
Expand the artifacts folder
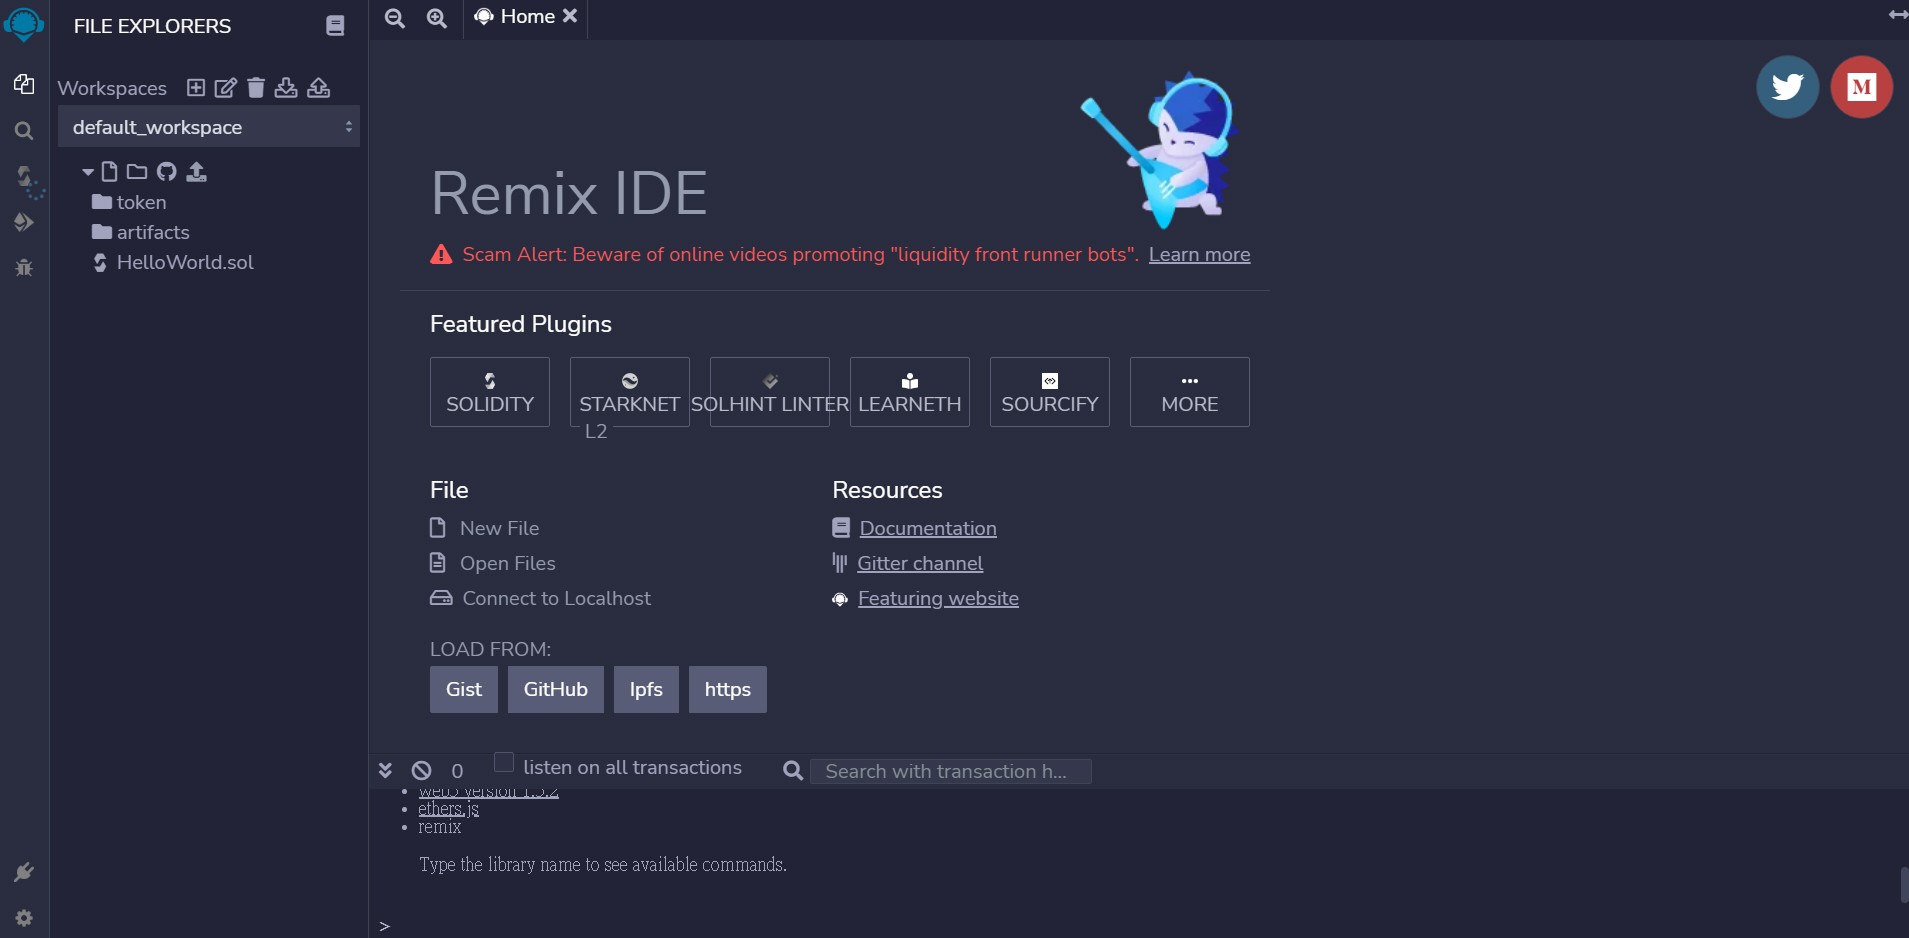pos(140,232)
